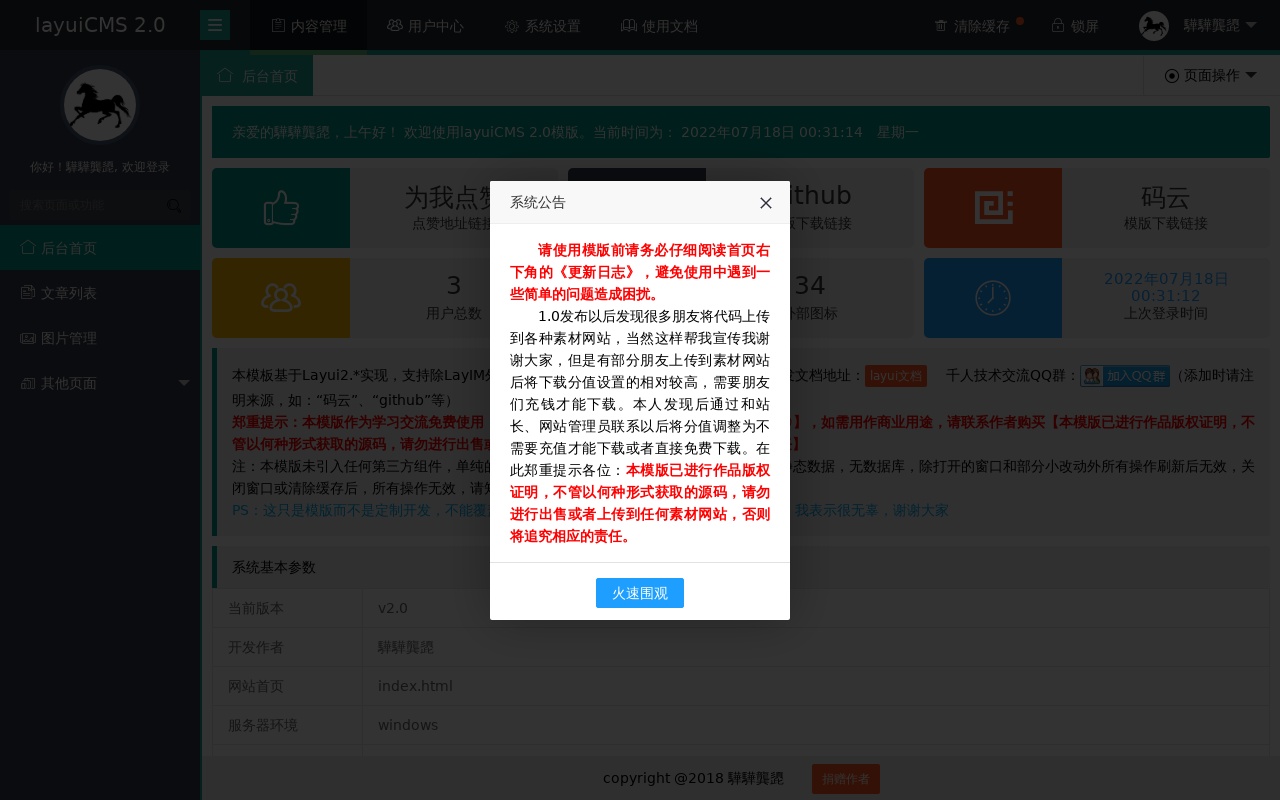Image resolution: width=1280 pixels, height=800 pixels.
Task: Click the 后台首页 sidebar home icon
Action: click(x=28, y=247)
